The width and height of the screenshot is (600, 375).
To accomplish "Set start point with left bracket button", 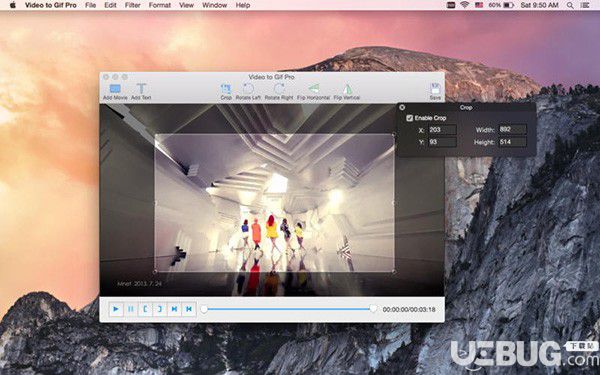I will coord(145,309).
